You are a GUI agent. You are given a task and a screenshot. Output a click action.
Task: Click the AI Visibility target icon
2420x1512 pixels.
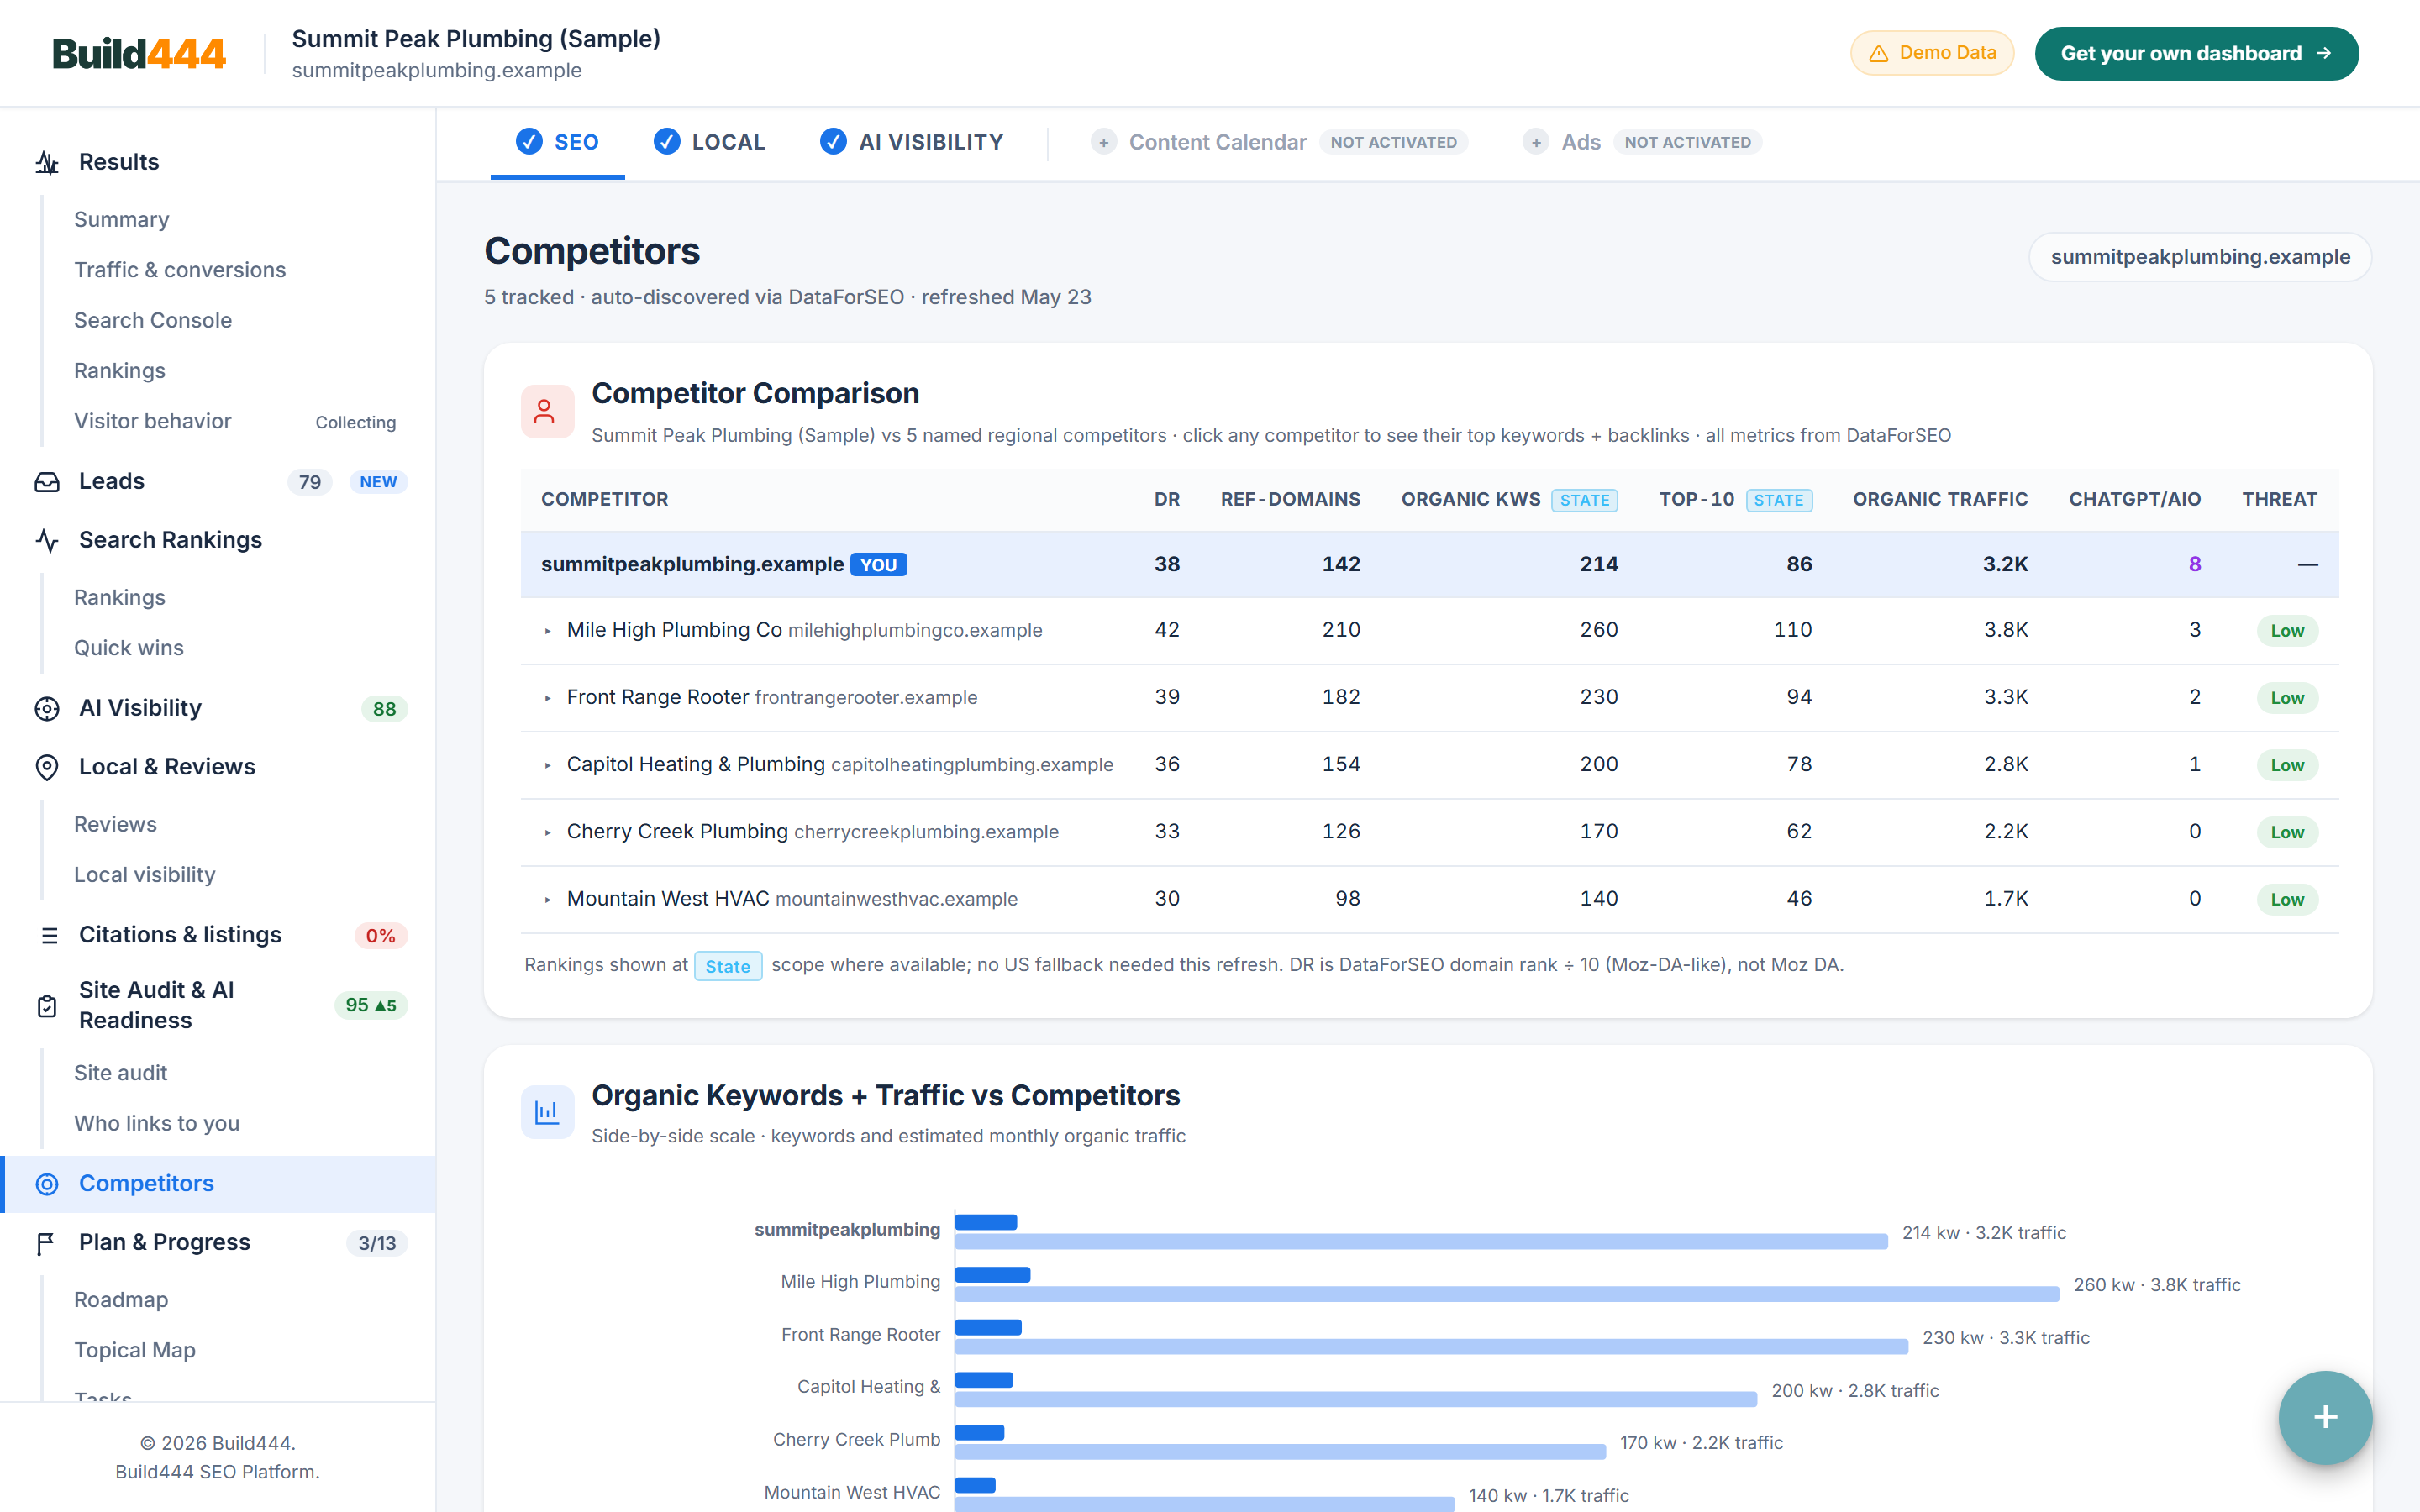pos(47,709)
